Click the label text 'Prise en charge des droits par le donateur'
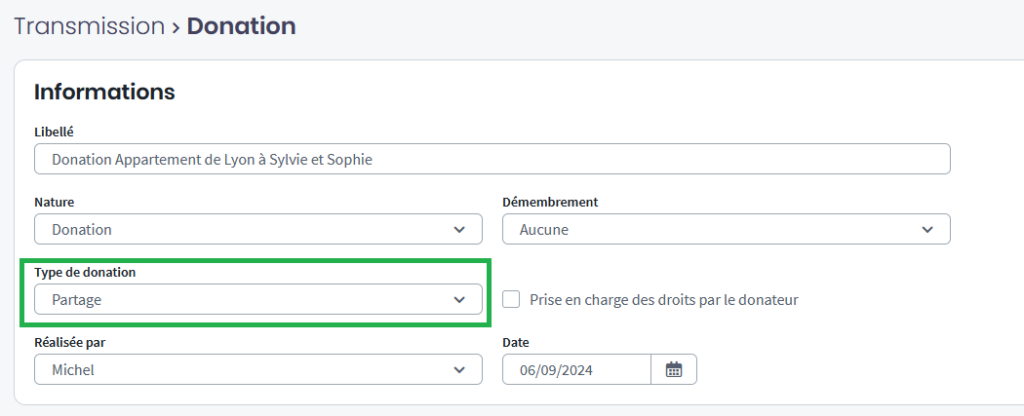Viewport: 1024px width, 416px height. click(x=663, y=299)
